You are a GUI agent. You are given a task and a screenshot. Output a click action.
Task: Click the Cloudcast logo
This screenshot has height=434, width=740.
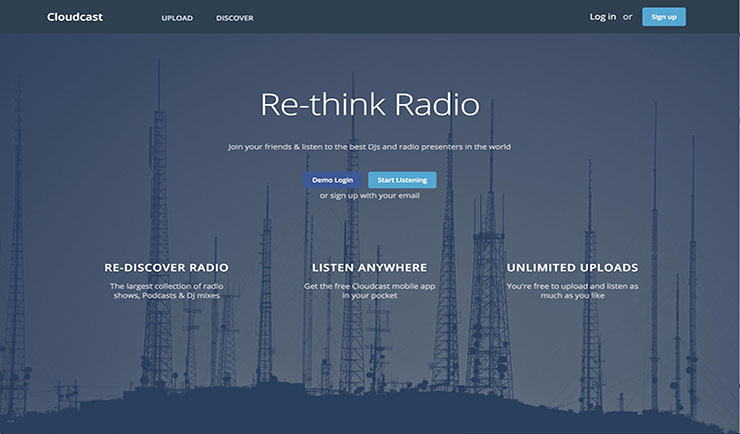74,17
